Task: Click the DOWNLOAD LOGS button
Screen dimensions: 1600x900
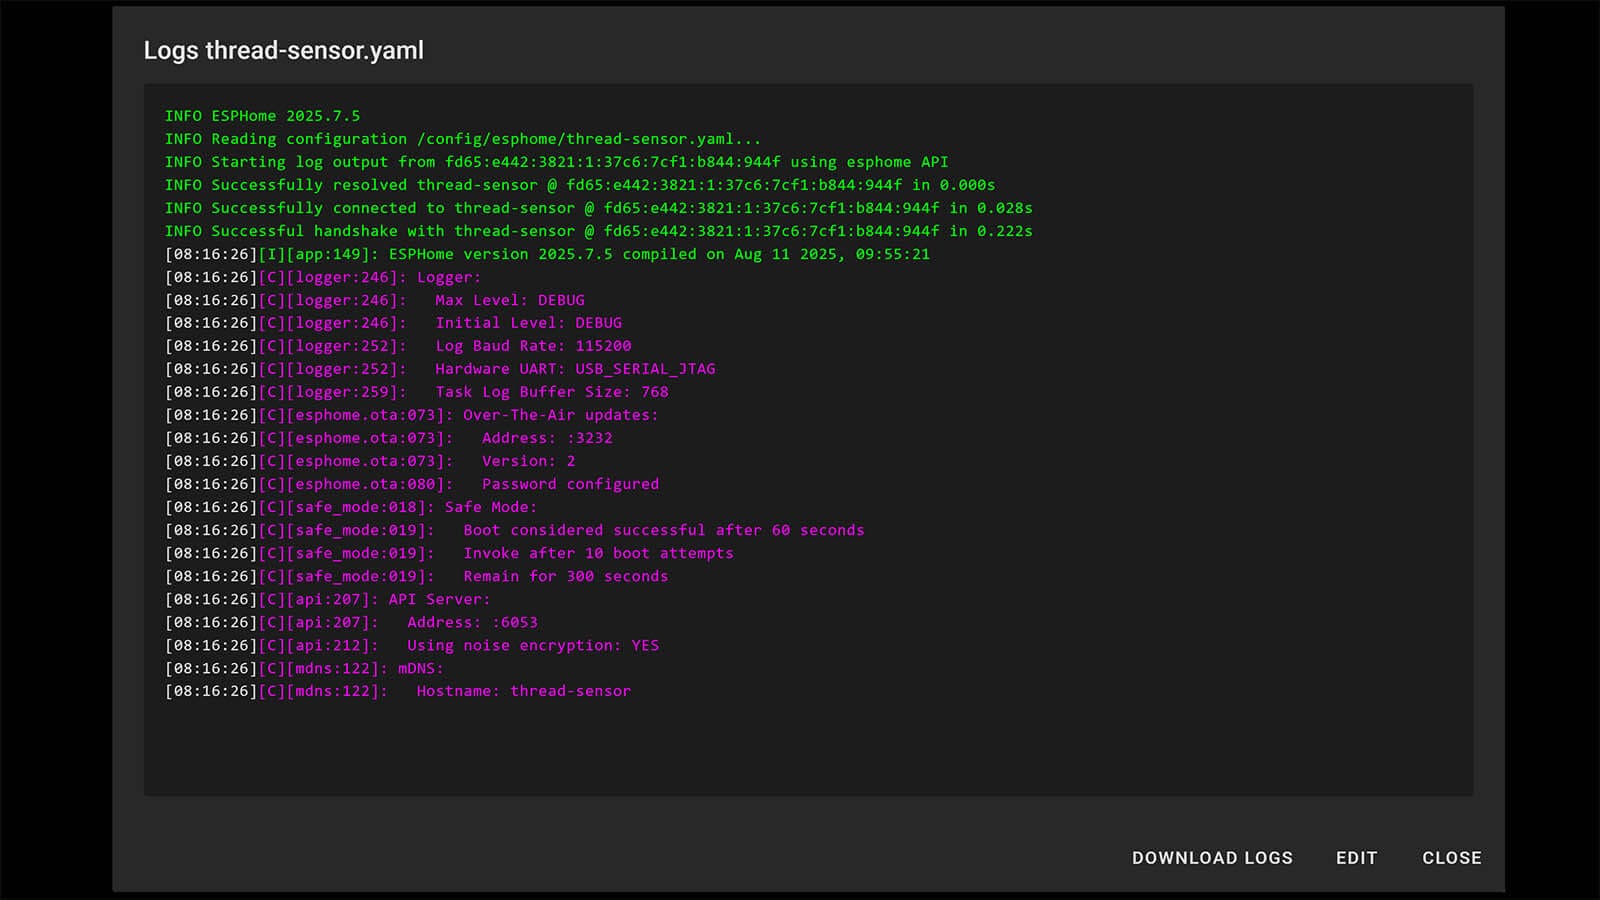Action: coord(1211,858)
